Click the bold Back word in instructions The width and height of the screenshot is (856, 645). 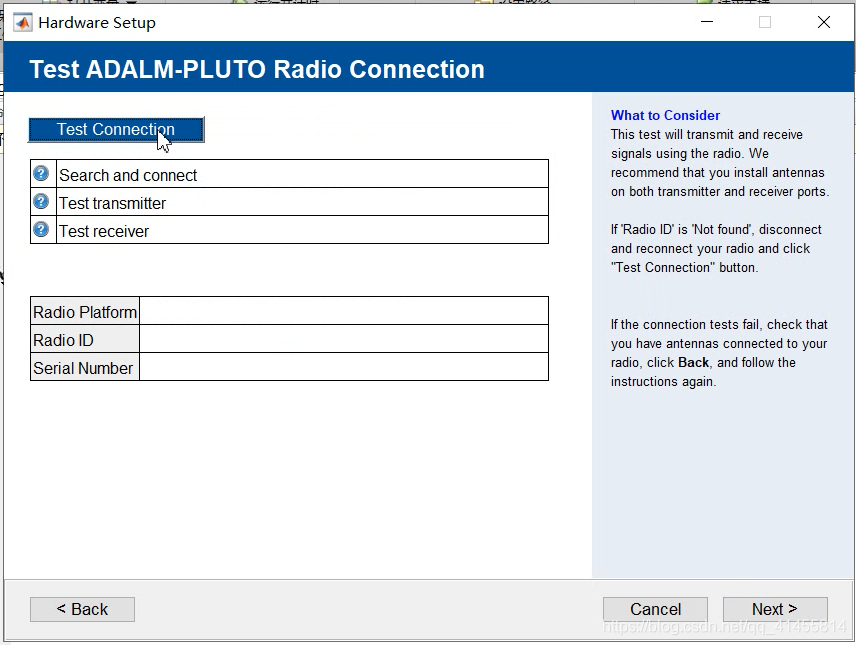coord(693,363)
